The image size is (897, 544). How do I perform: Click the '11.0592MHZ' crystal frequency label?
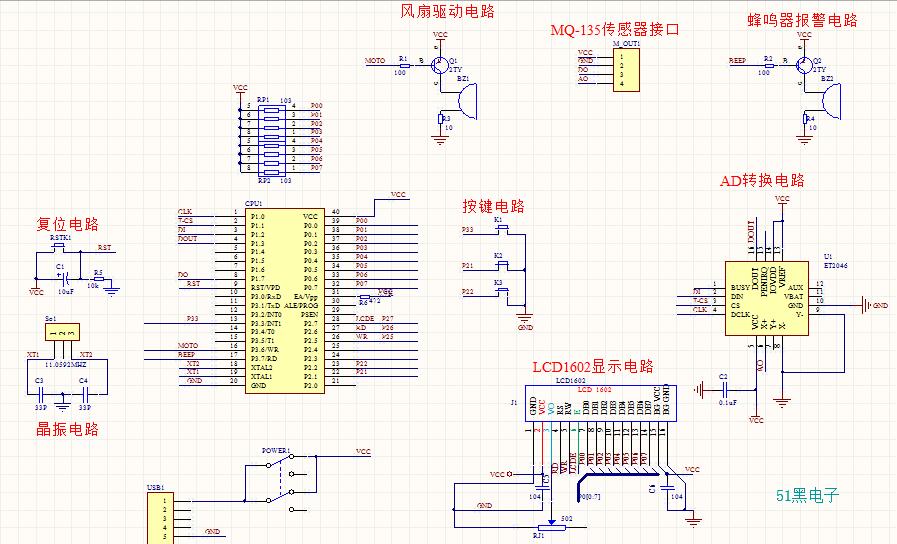66,364
